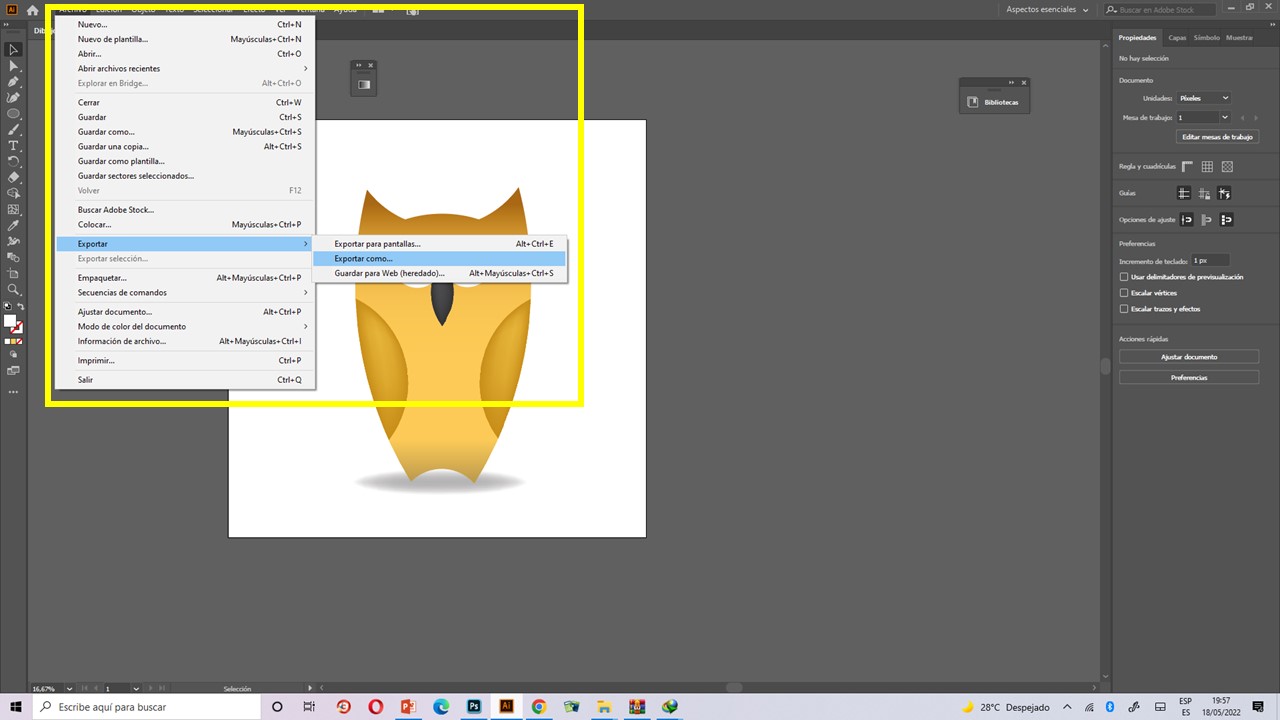Open Photoshop from the Windows taskbar
Viewport: 1280px width, 720px height.
pyautogui.click(x=474, y=707)
